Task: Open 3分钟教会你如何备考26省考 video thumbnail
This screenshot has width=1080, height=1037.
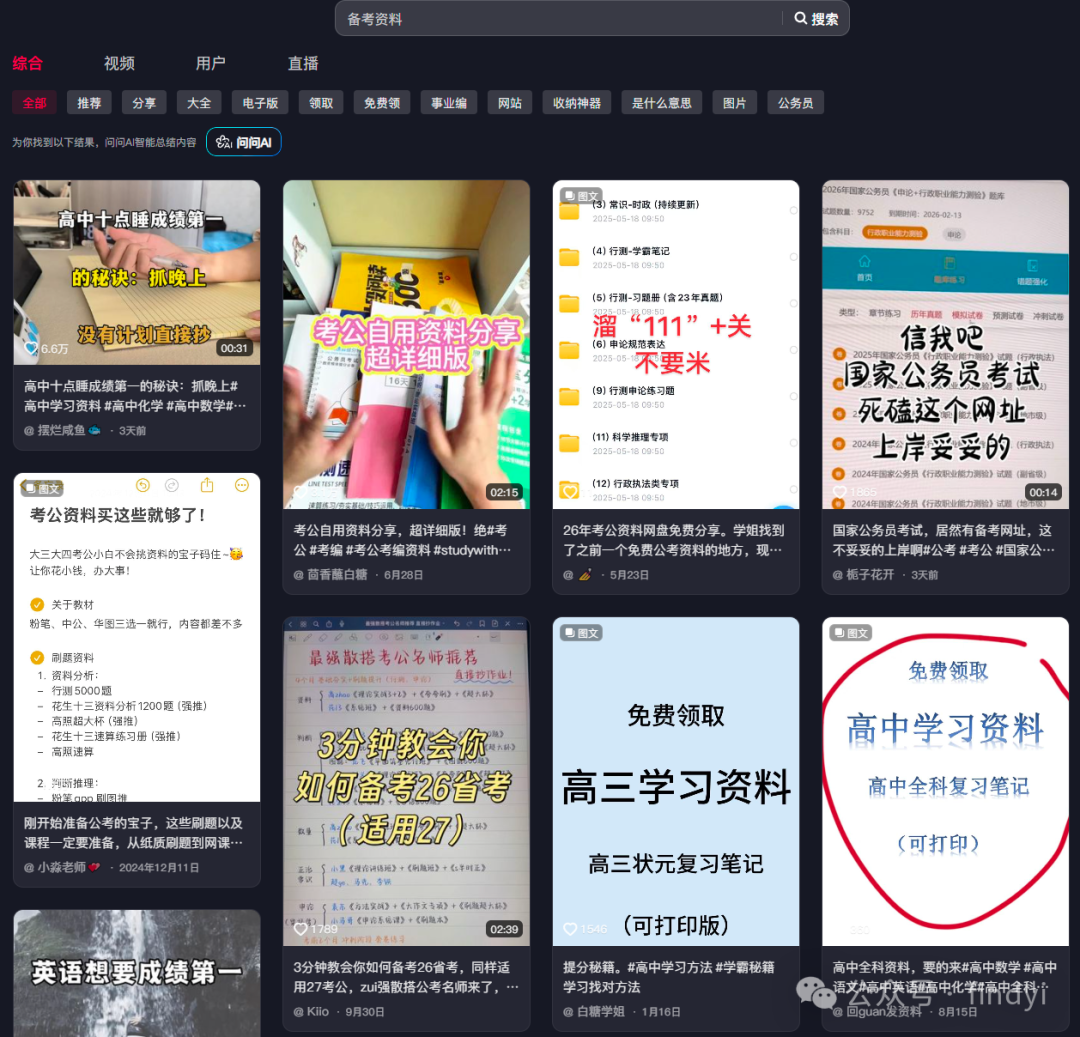Action: click(x=406, y=782)
